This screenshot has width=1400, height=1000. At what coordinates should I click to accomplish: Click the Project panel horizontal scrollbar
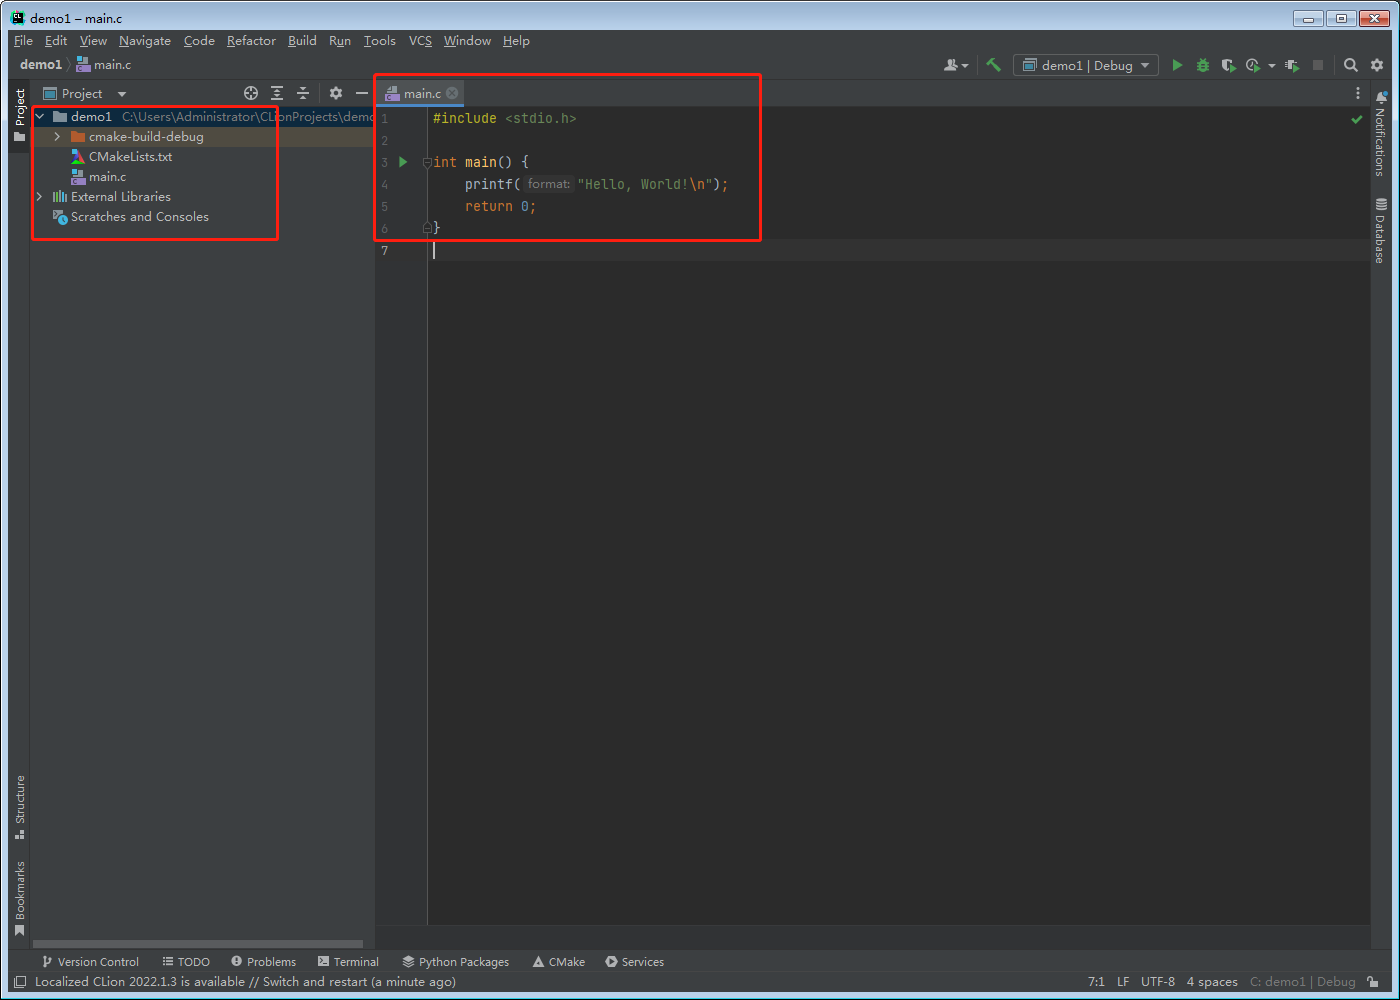coord(198,944)
